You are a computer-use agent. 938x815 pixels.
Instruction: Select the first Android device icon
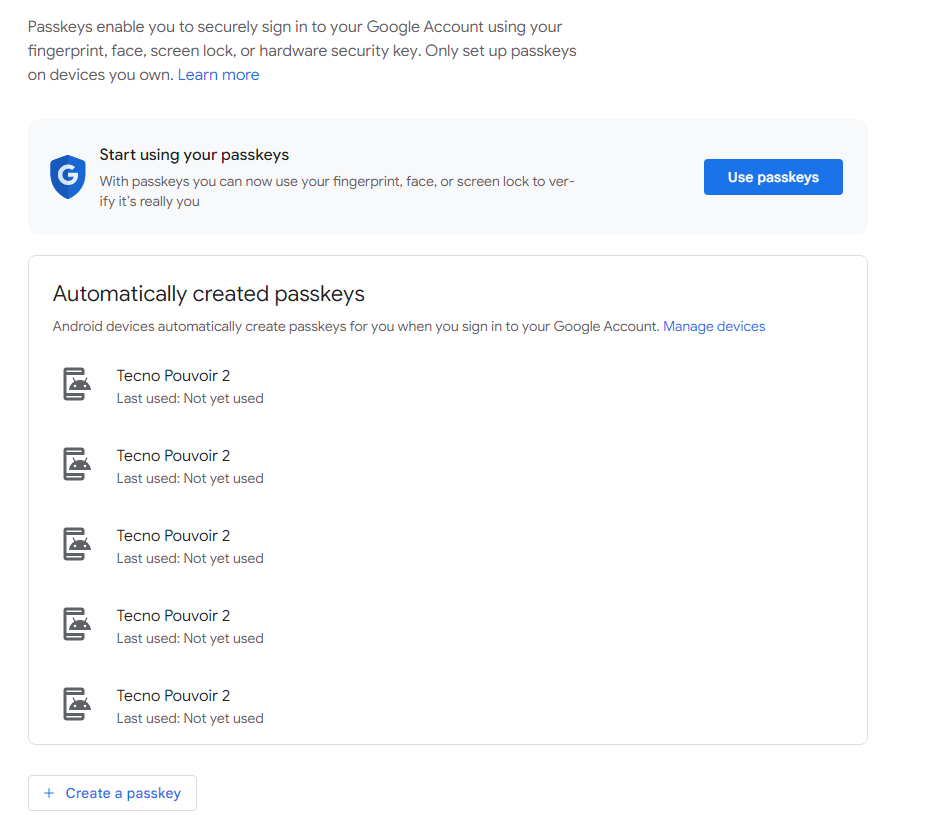[x=76, y=386]
